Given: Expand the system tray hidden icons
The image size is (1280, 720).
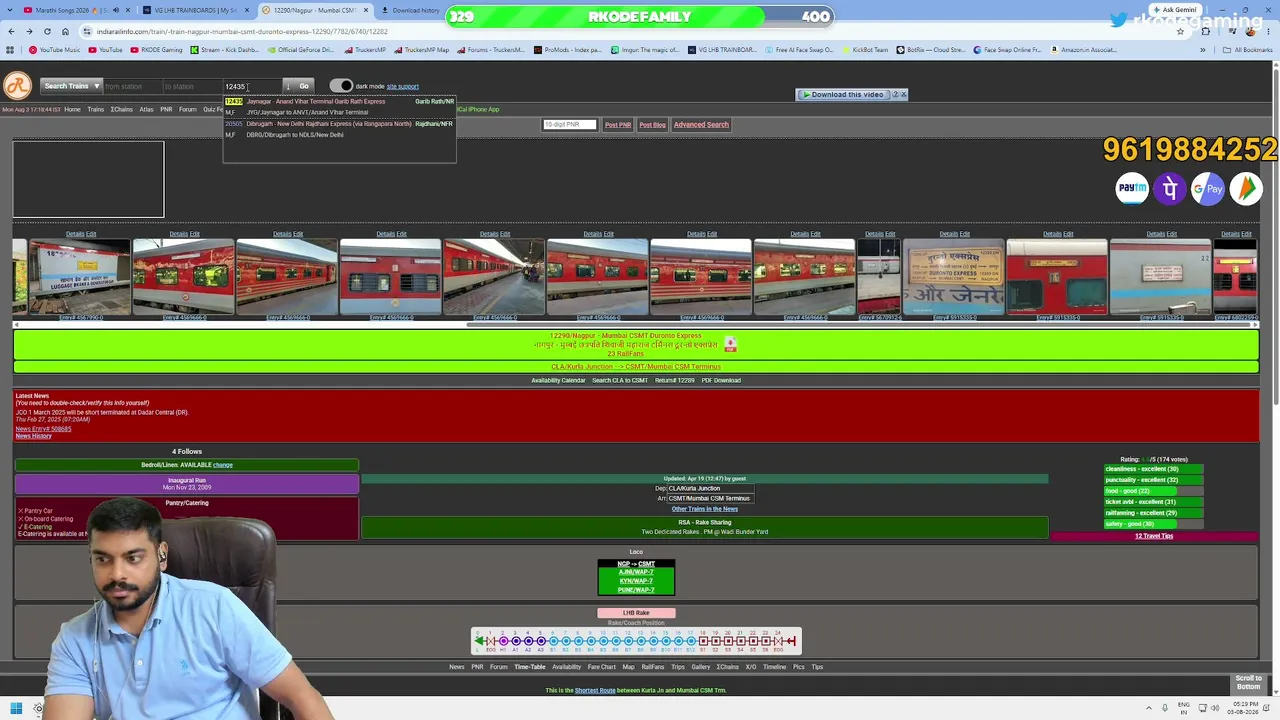Looking at the screenshot, I should click(1149, 708).
